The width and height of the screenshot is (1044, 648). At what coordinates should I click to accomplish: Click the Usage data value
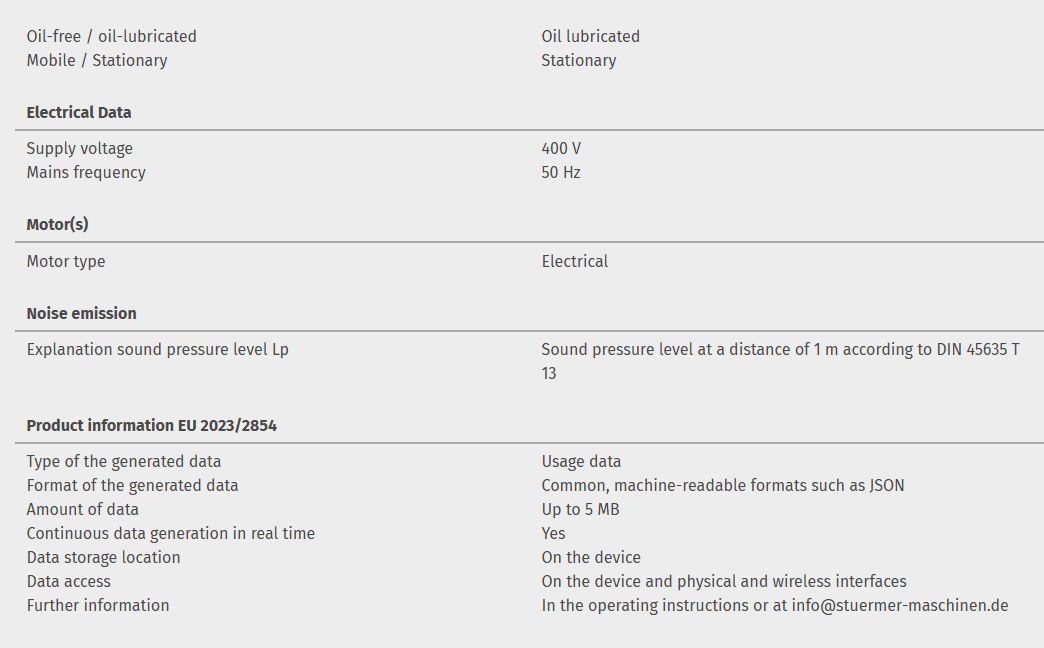pos(581,461)
